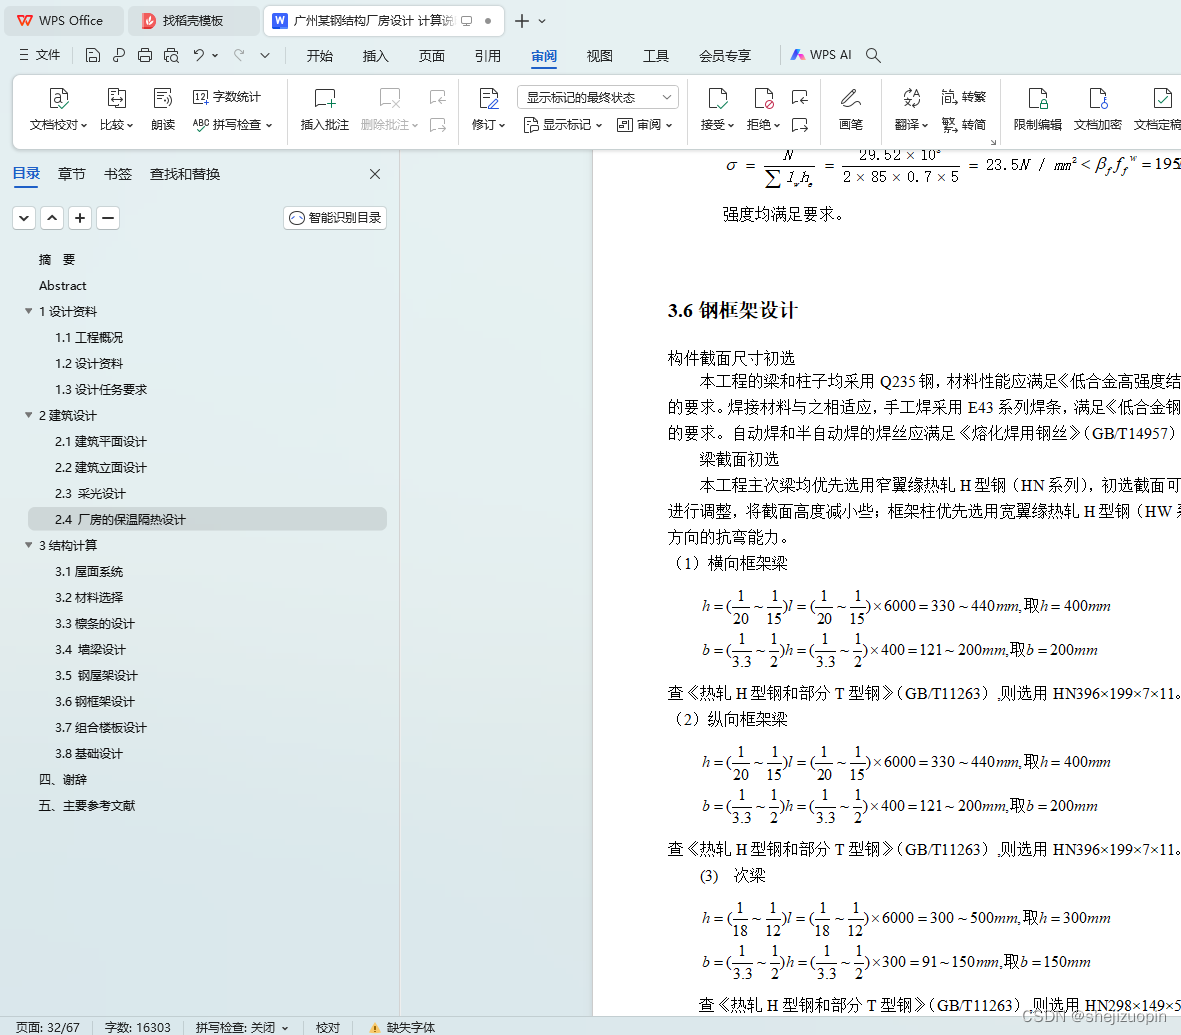Open the 拼写检查 dropdown in ribbon
This screenshot has width=1181, height=1035.
click(233, 124)
